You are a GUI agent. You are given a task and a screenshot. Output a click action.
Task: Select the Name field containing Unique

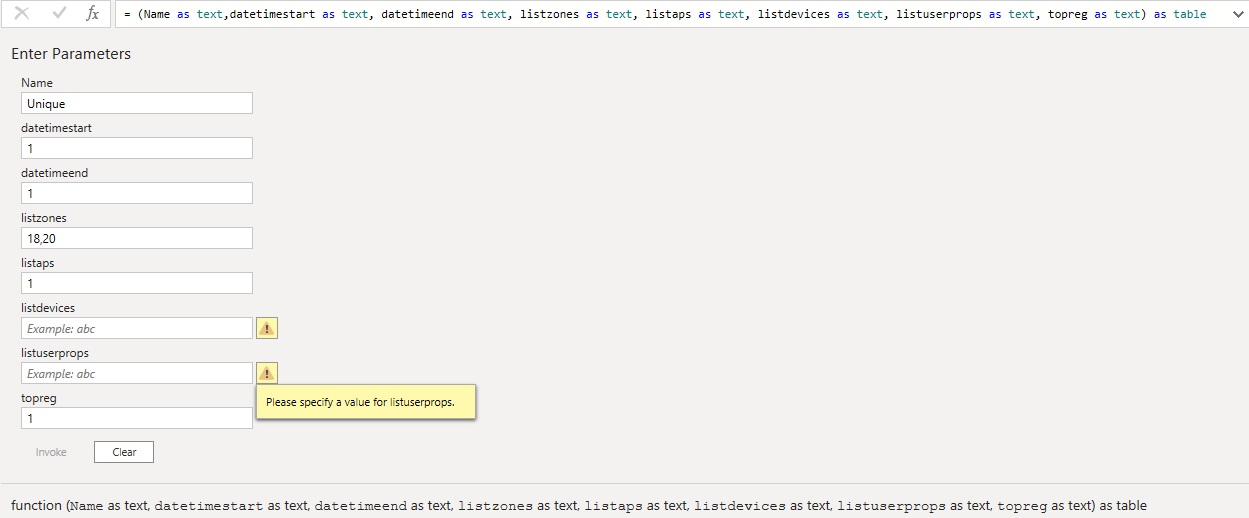point(137,103)
